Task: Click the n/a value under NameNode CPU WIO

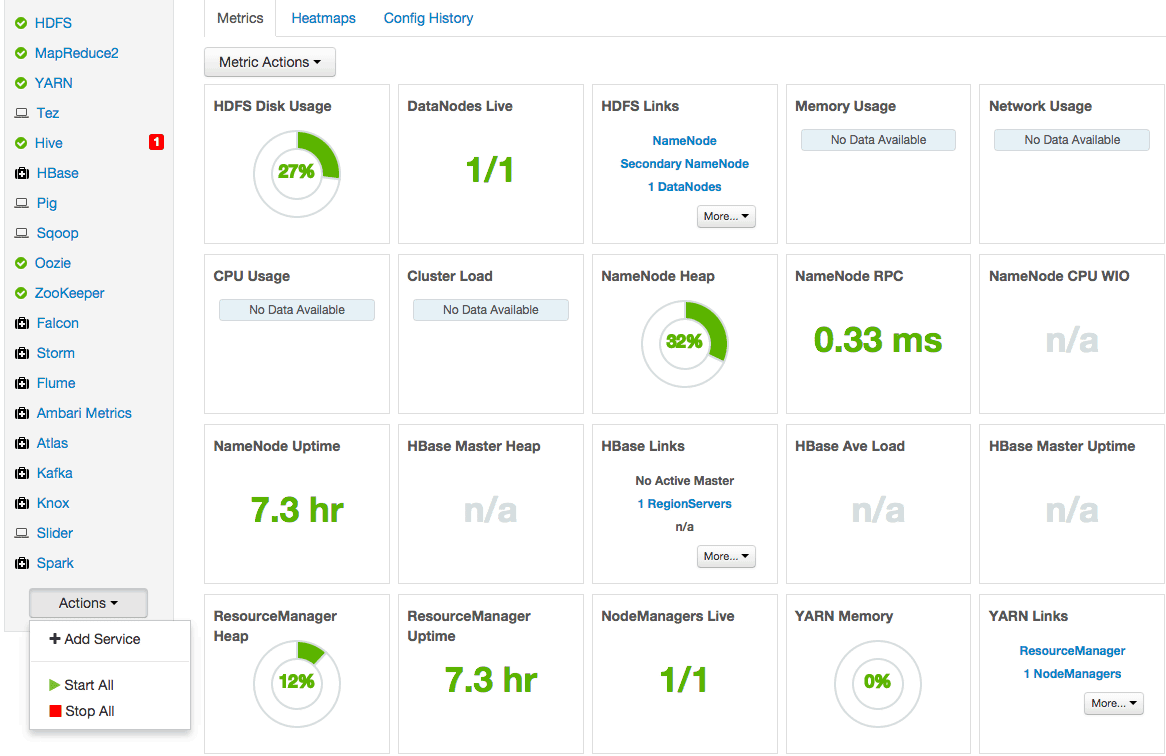Action: click(1072, 340)
